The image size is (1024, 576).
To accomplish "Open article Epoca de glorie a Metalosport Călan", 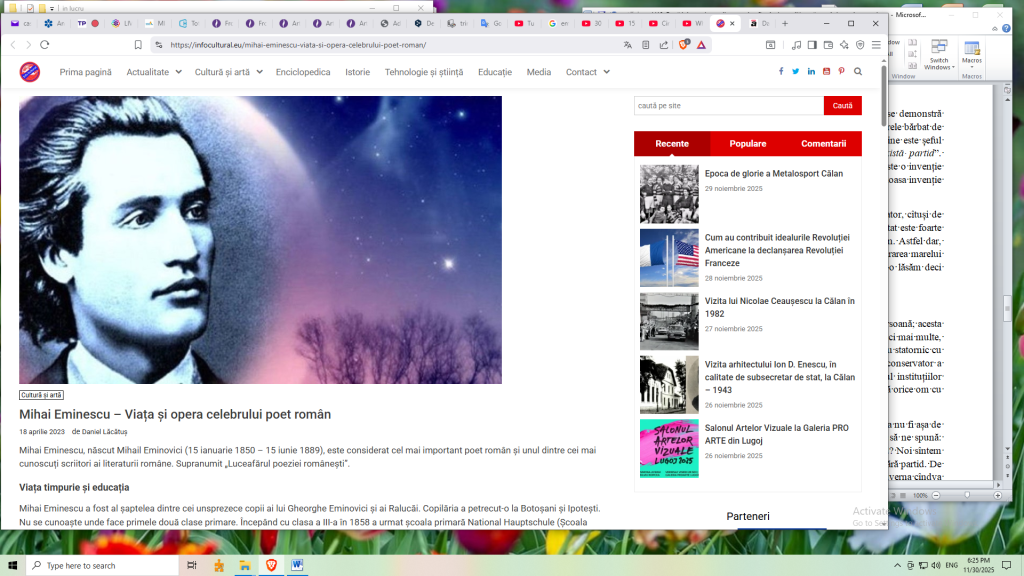I will pyautogui.click(x=774, y=174).
